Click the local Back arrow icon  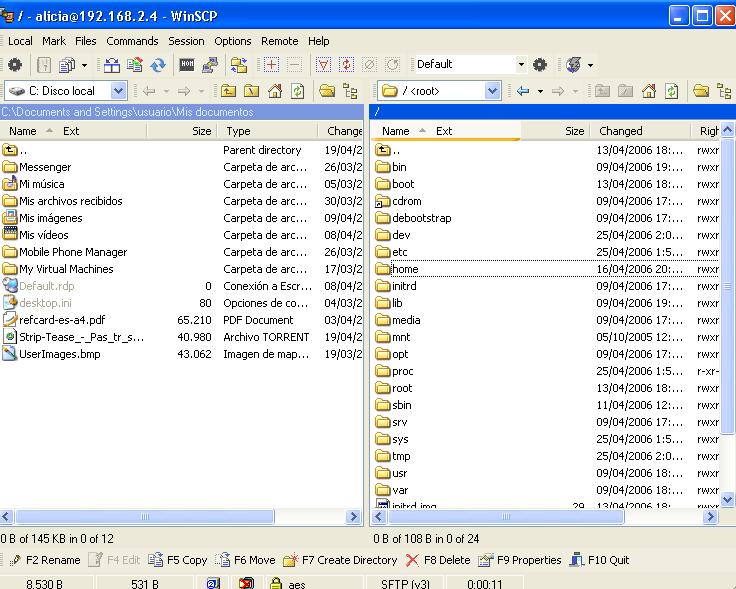(149, 91)
